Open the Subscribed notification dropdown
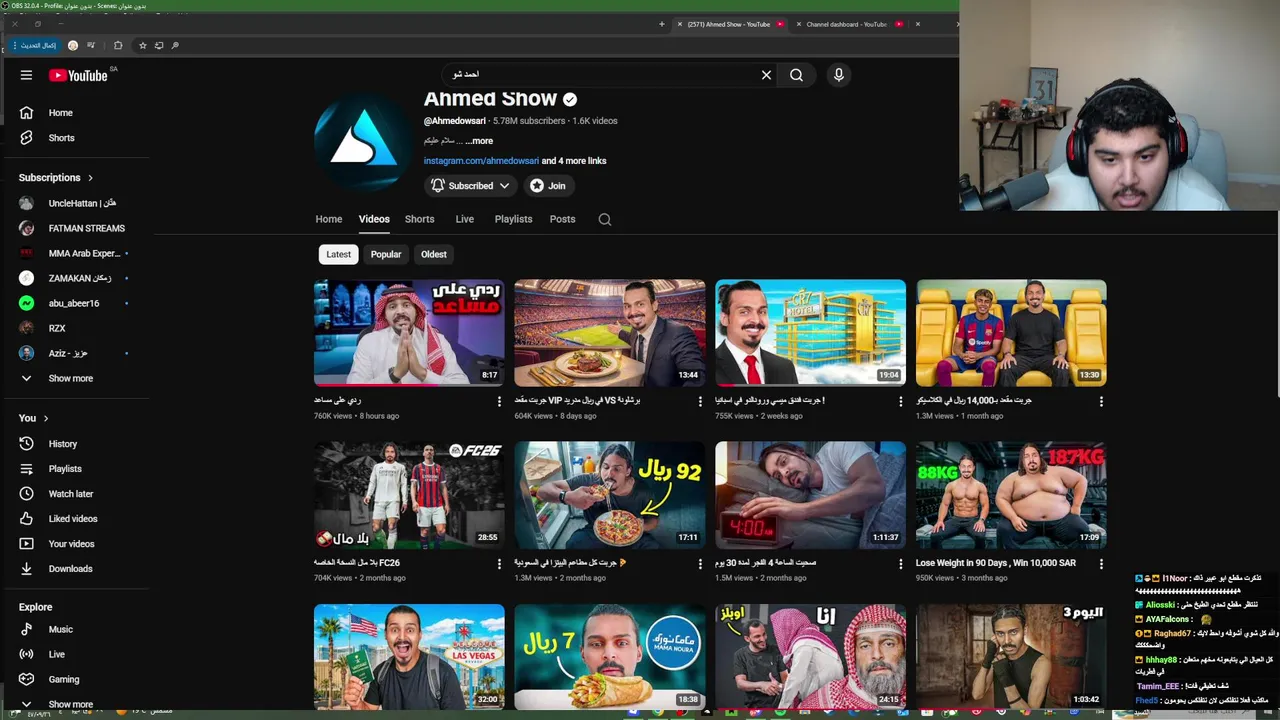The width and height of the screenshot is (1280, 720). tap(470, 186)
